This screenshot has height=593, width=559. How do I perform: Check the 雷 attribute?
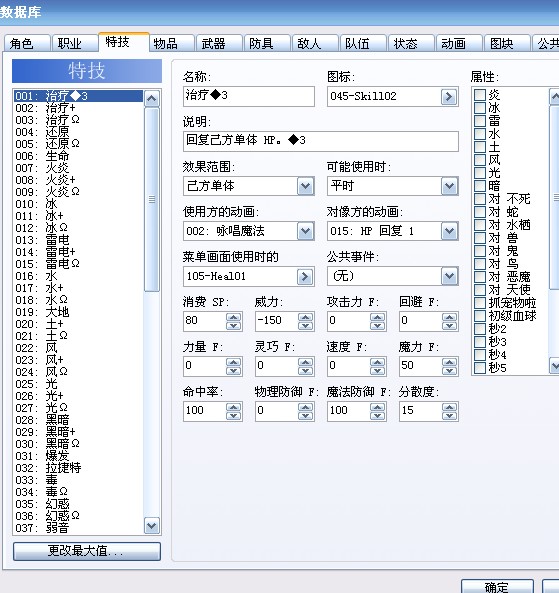click(x=480, y=121)
